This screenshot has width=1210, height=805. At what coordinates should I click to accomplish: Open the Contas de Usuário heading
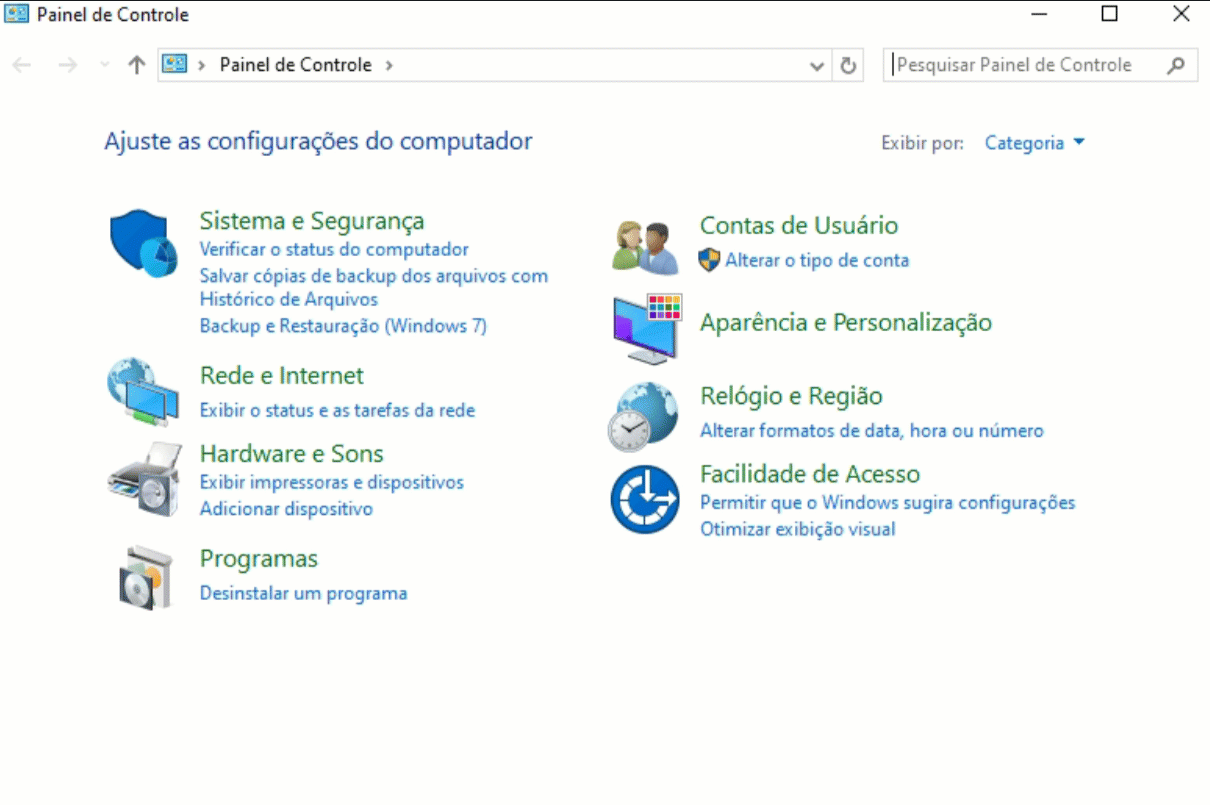(x=799, y=226)
